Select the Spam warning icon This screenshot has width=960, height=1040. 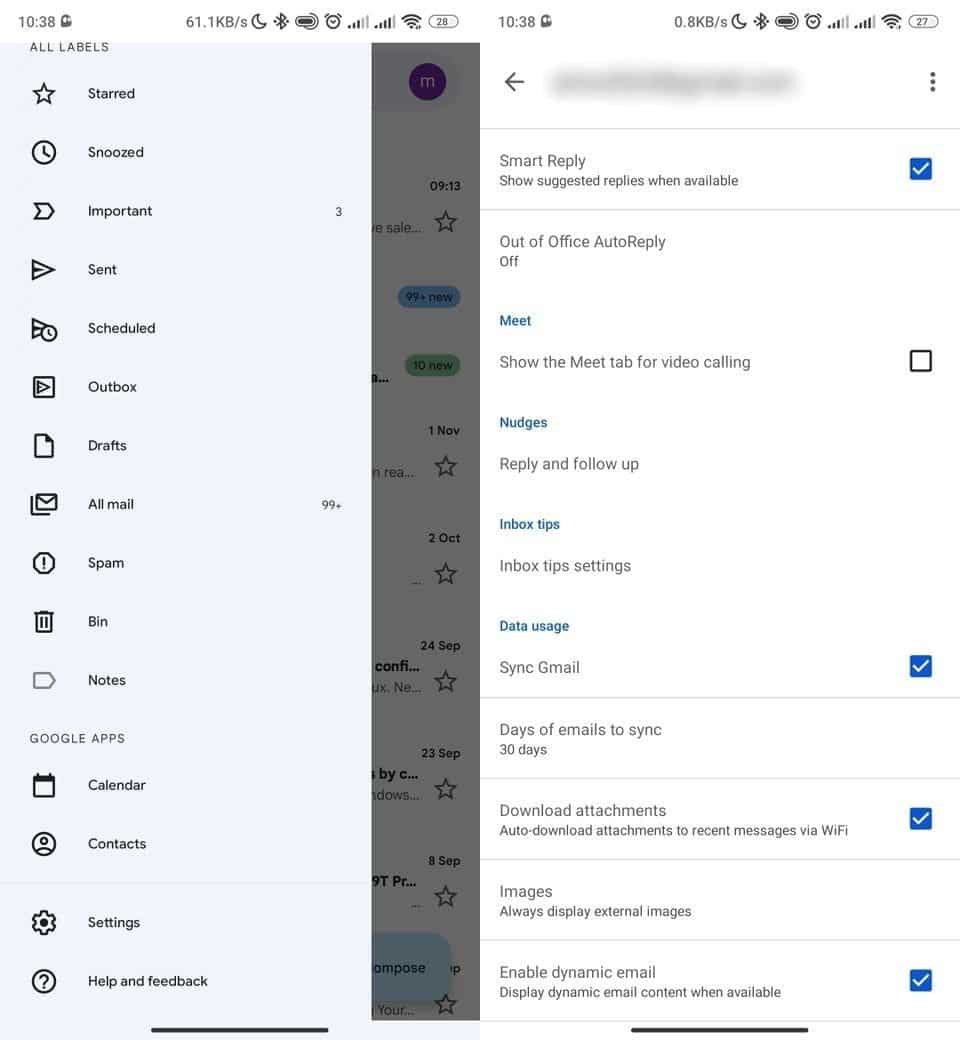pos(44,563)
